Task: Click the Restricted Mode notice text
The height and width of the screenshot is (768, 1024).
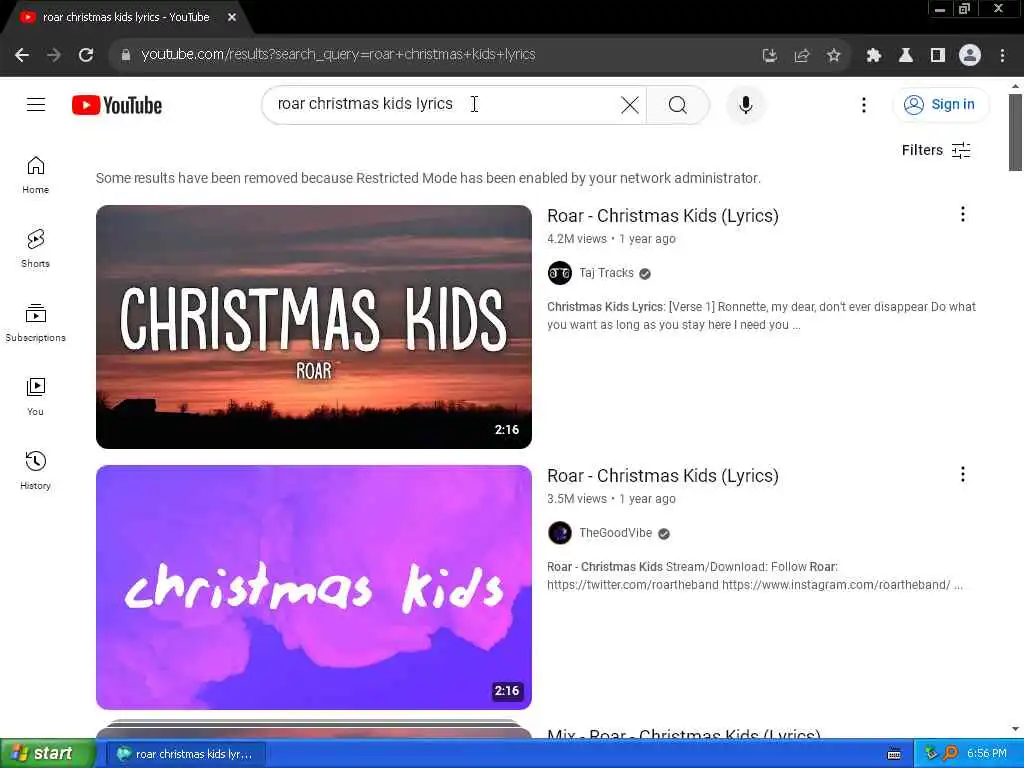Action: pos(428,178)
